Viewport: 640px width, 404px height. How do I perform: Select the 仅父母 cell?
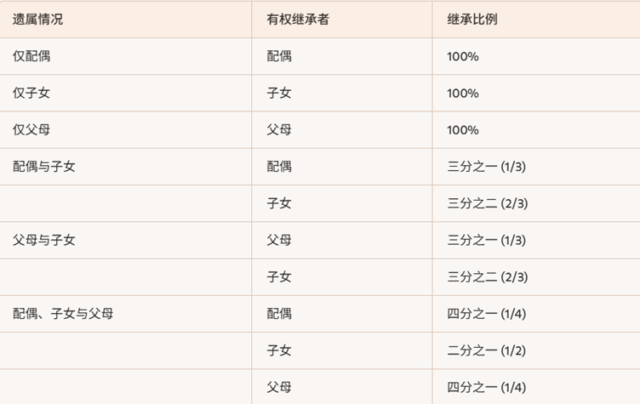coord(31,130)
